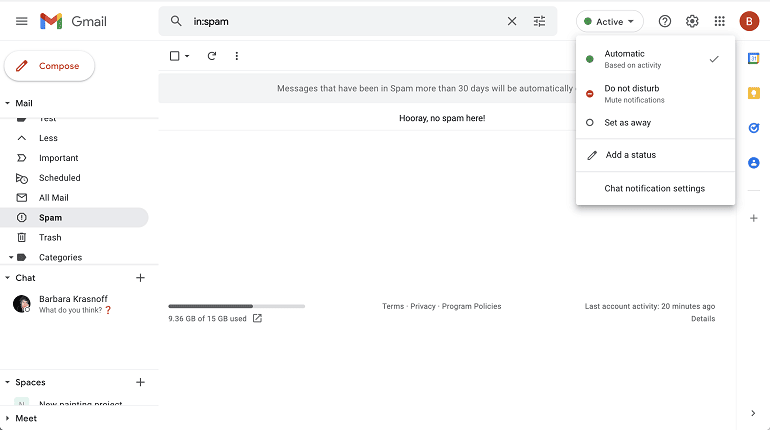Open the Contacts side panel
Image resolution: width=770 pixels, height=430 pixels.
(753, 162)
